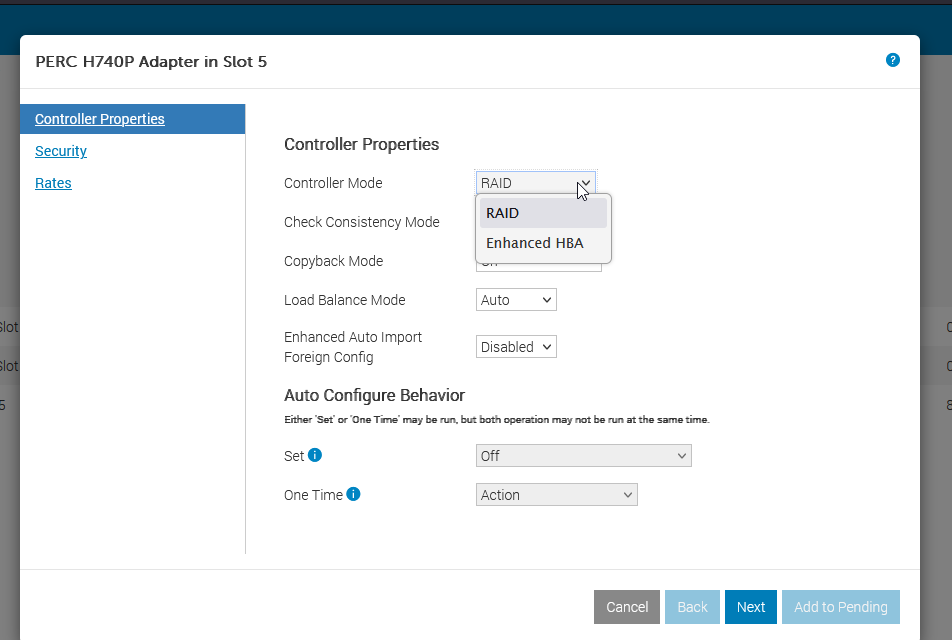The image size is (952, 640).
Task: Click Add to Pending button
Action: click(x=841, y=607)
